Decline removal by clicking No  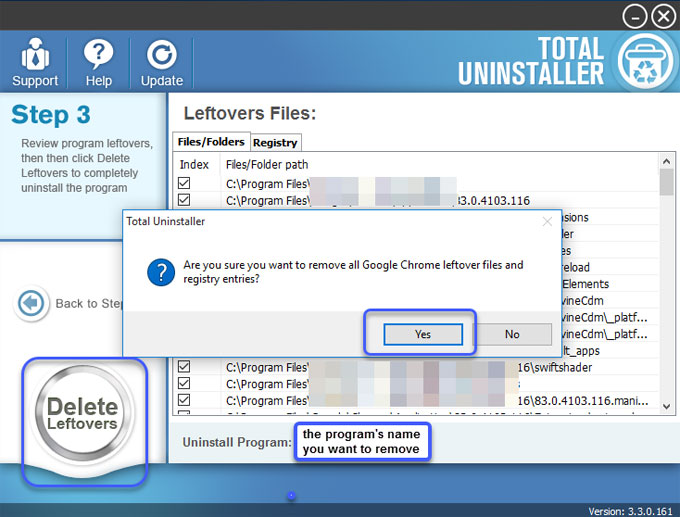512,334
